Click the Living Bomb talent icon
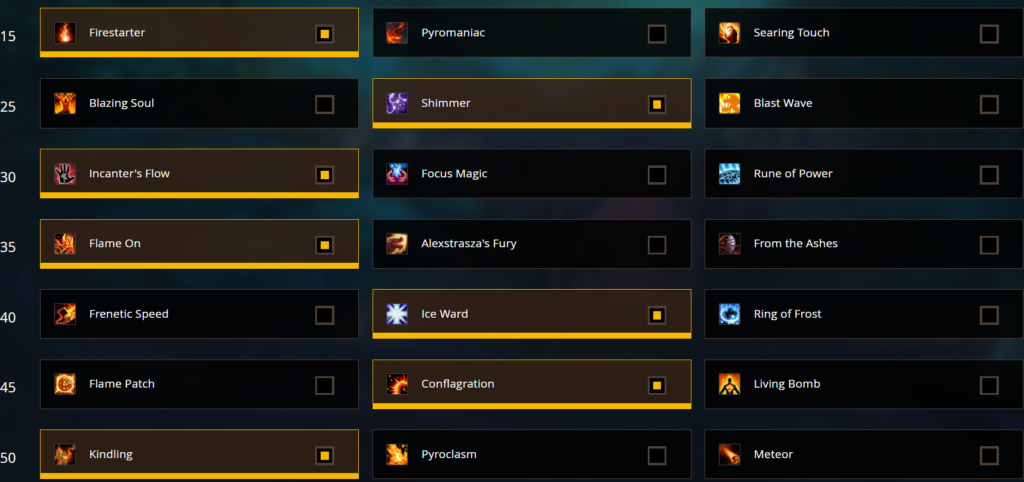This screenshot has height=482, width=1024. point(729,384)
